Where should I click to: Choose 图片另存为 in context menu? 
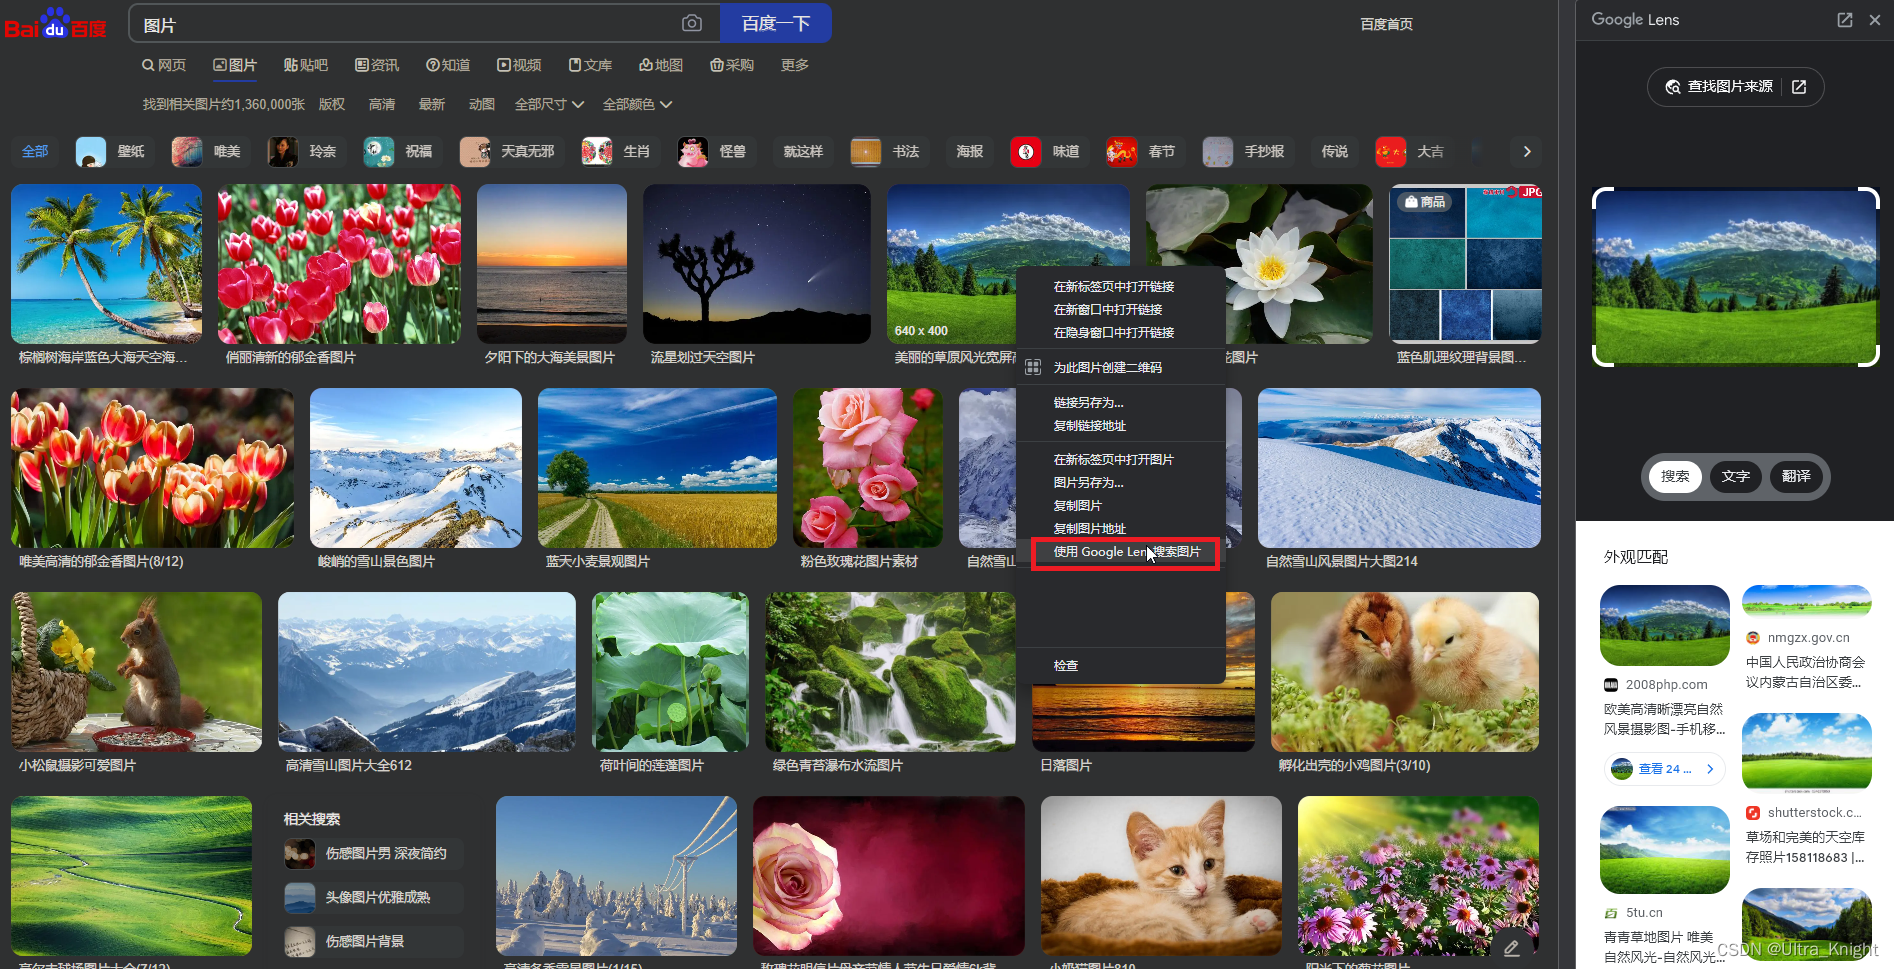(1088, 483)
